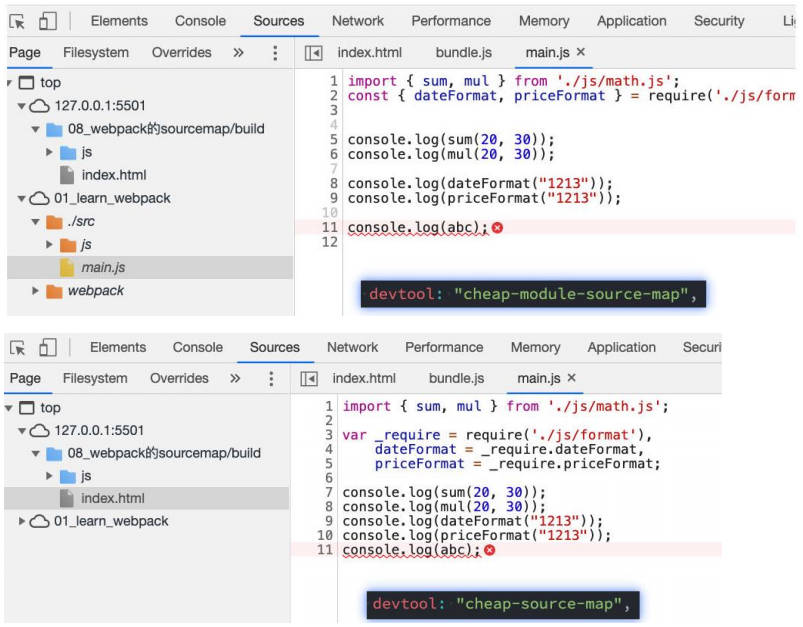803x627 pixels.
Task: Switch to Network tab in top DevTools
Action: [x=357, y=21]
